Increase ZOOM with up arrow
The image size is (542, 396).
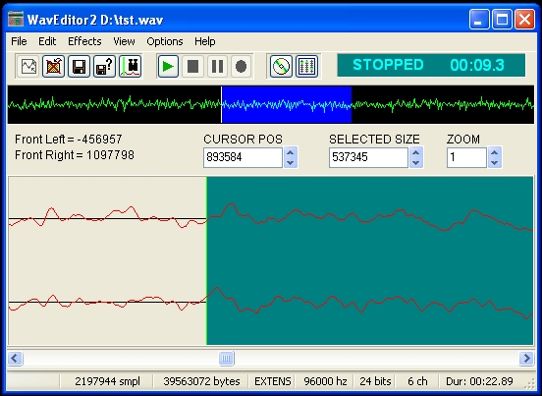tap(495, 152)
